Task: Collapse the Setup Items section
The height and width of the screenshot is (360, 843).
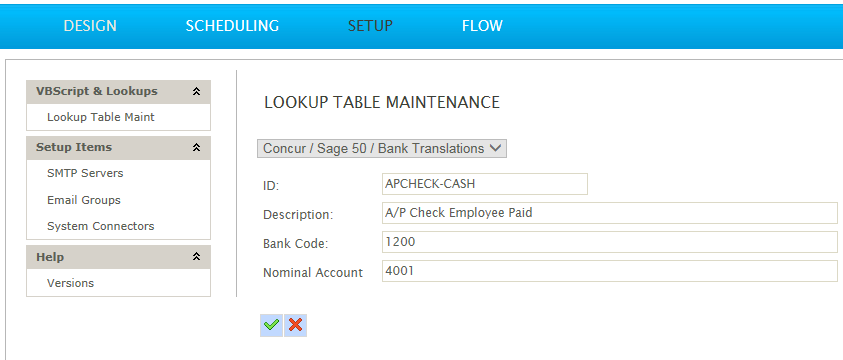Action: [196, 148]
